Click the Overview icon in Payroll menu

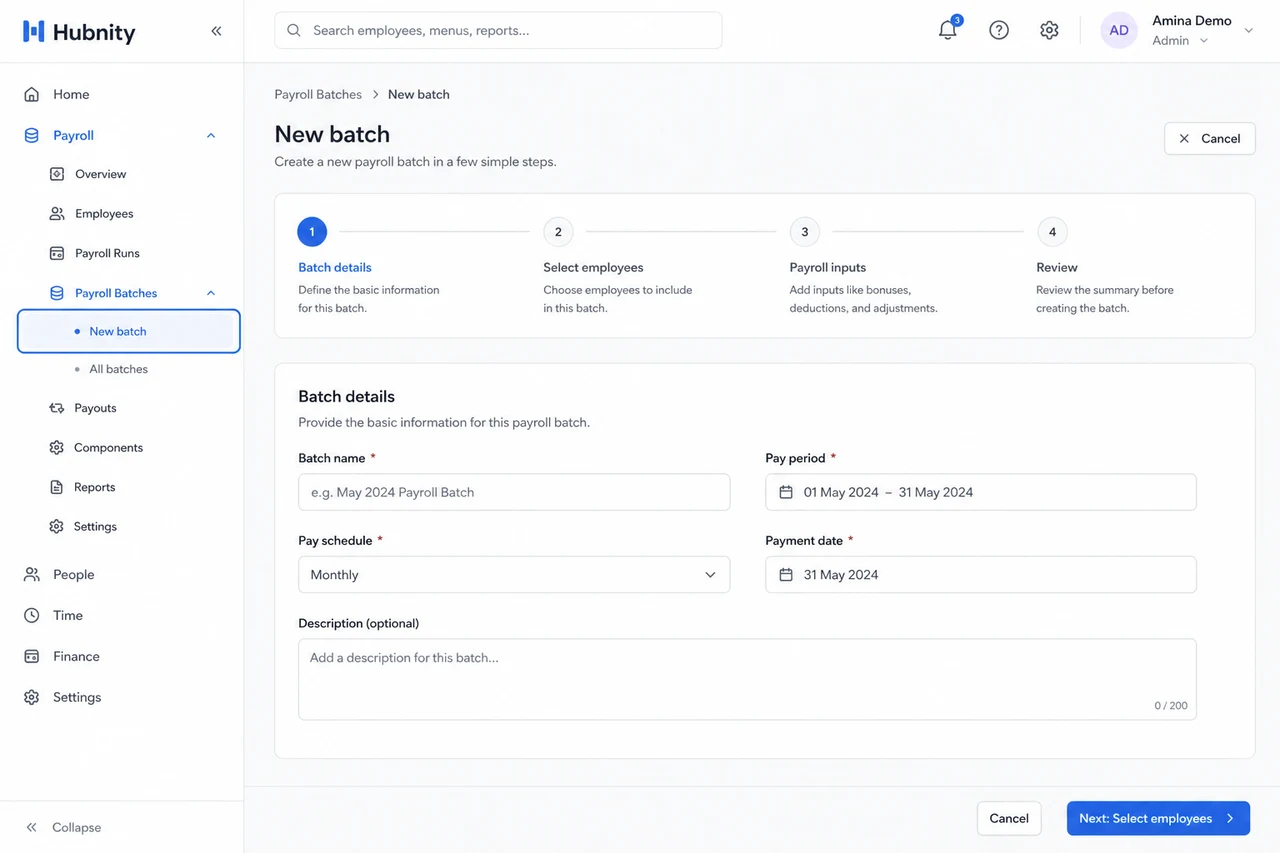pos(57,174)
